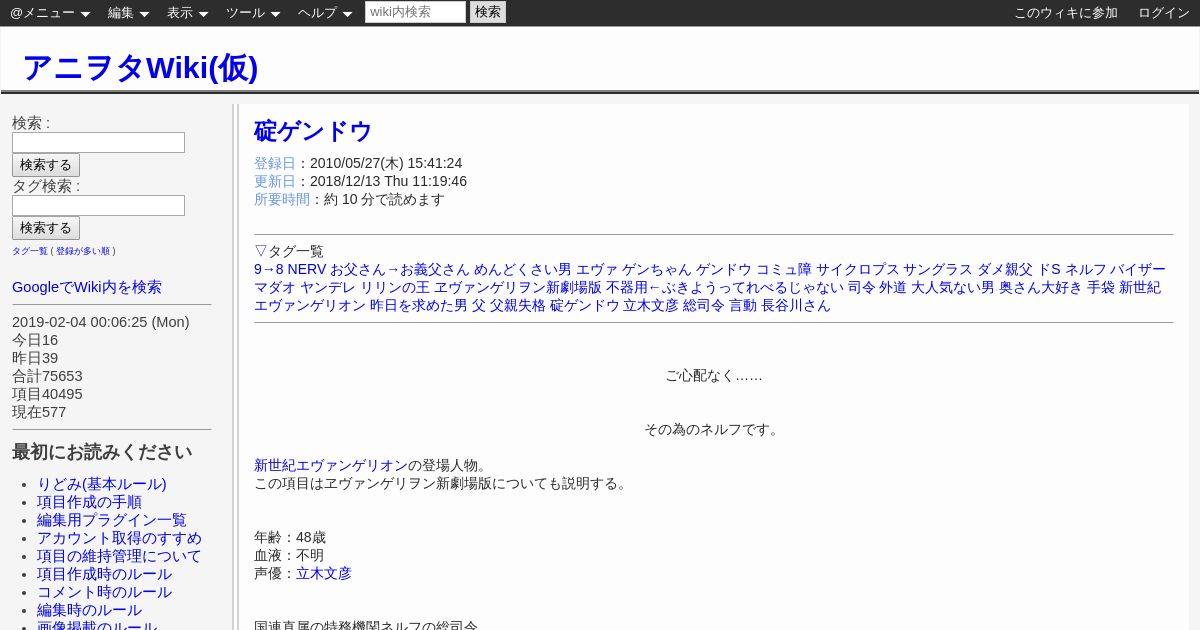Viewport: 1200px width, 630px height.
Task: Open the NERV tag
Action: click(x=307, y=269)
